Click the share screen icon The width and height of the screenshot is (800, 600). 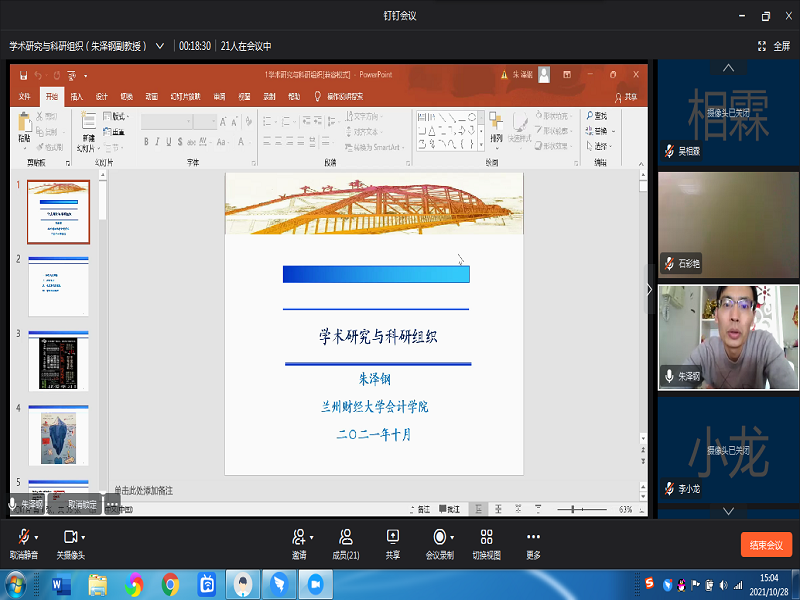392,538
